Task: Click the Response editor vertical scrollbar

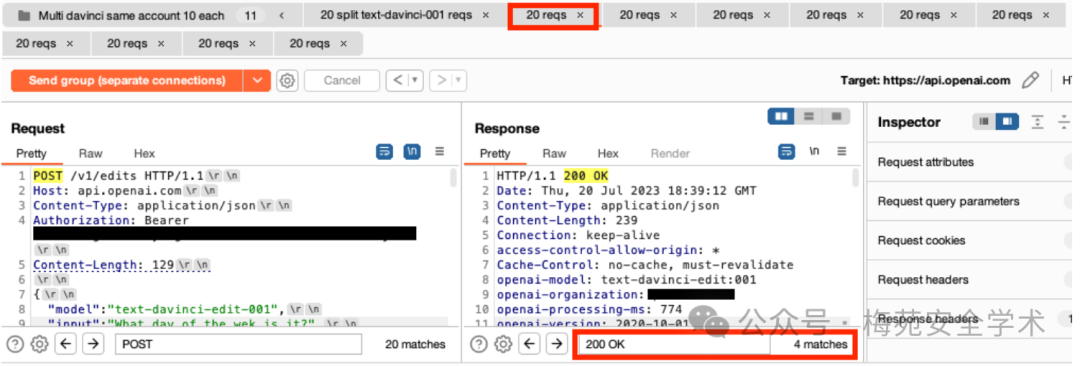Action: 855,179
